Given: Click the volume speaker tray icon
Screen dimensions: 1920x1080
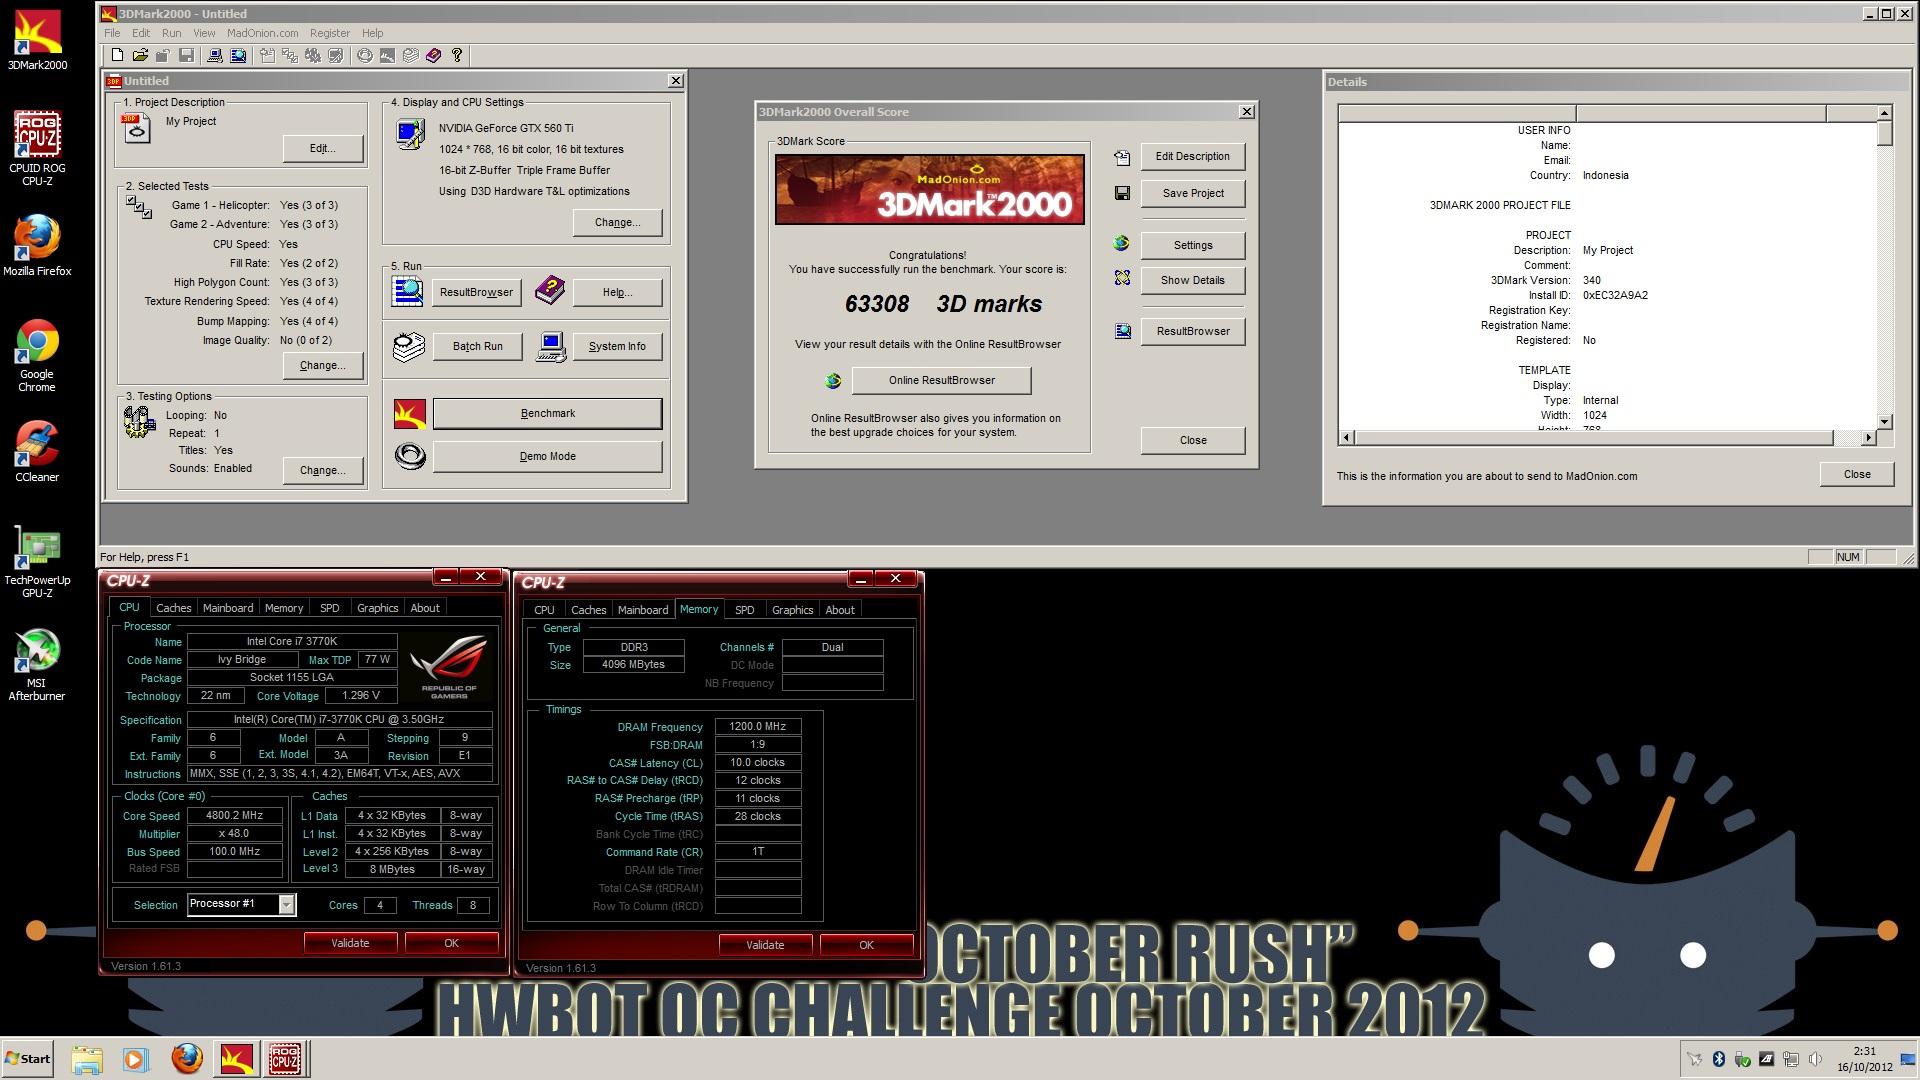Looking at the screenshot, I should (1814, 1059).
